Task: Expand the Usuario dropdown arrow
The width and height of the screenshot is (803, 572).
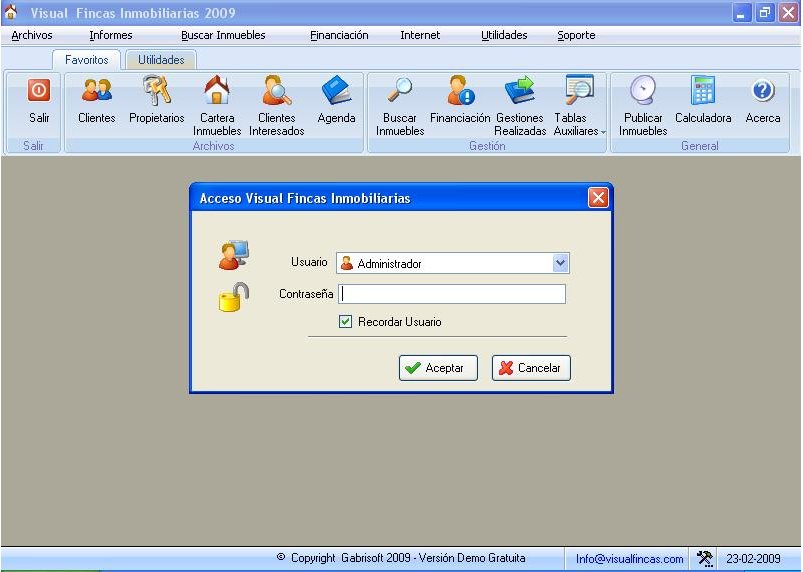Action: click(x=560, y=263)
